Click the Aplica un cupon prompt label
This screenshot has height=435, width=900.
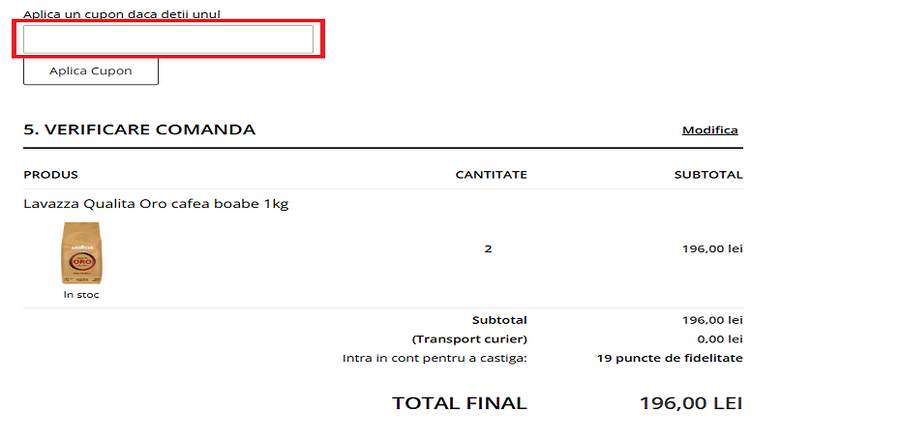(x=122, y=15)
